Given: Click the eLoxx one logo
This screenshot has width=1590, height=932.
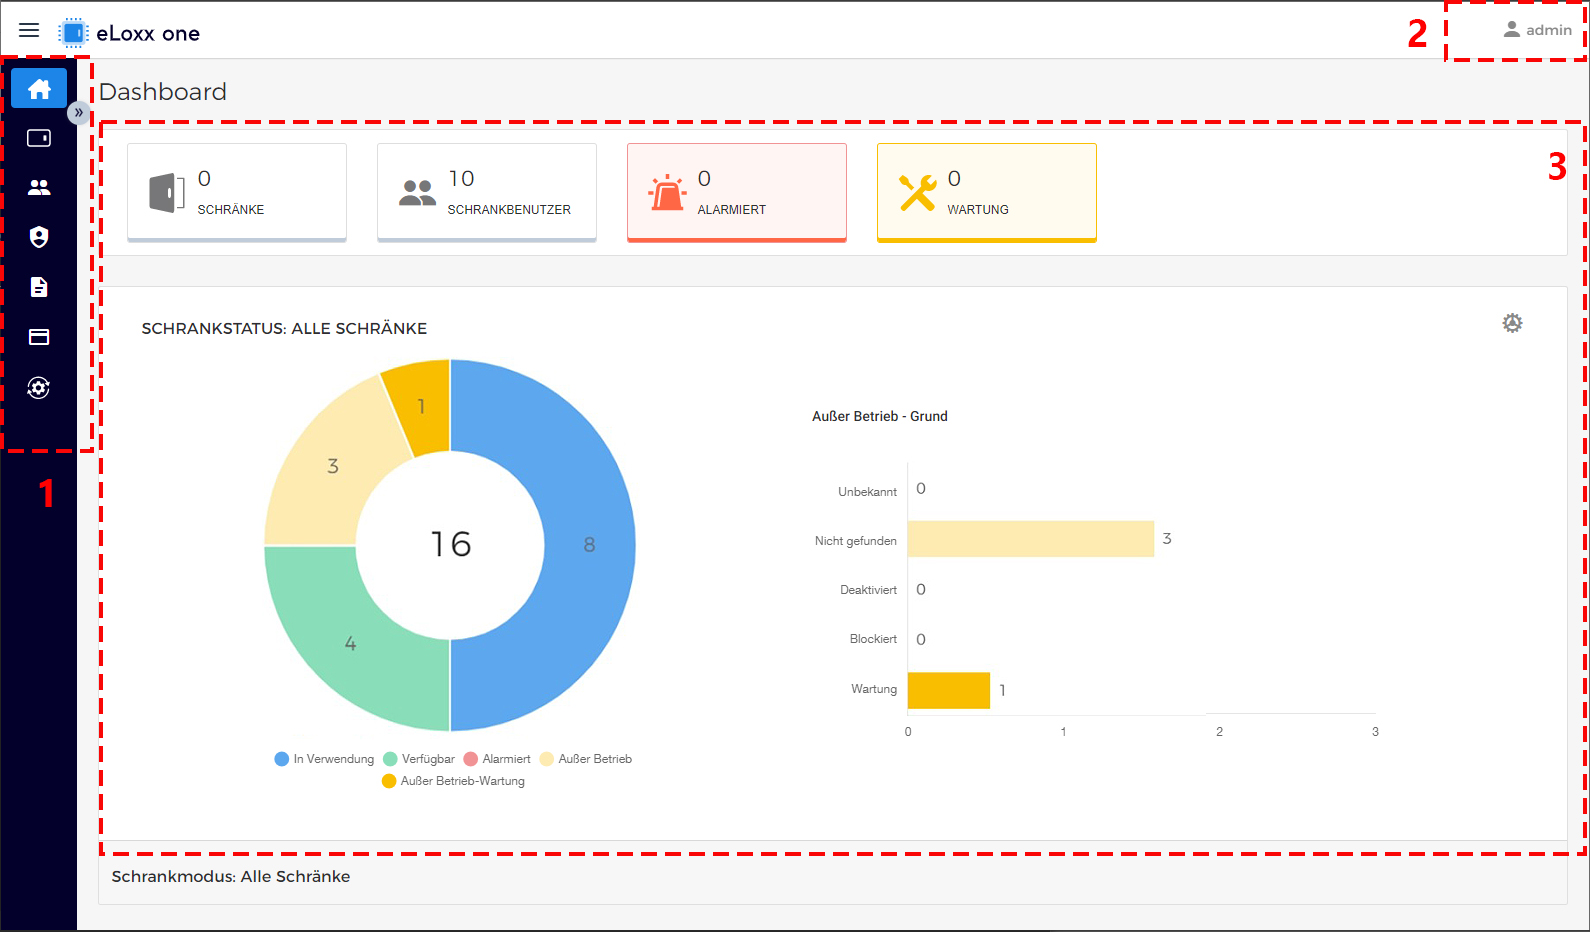Looking at the screenshot, I should [129, 33].
